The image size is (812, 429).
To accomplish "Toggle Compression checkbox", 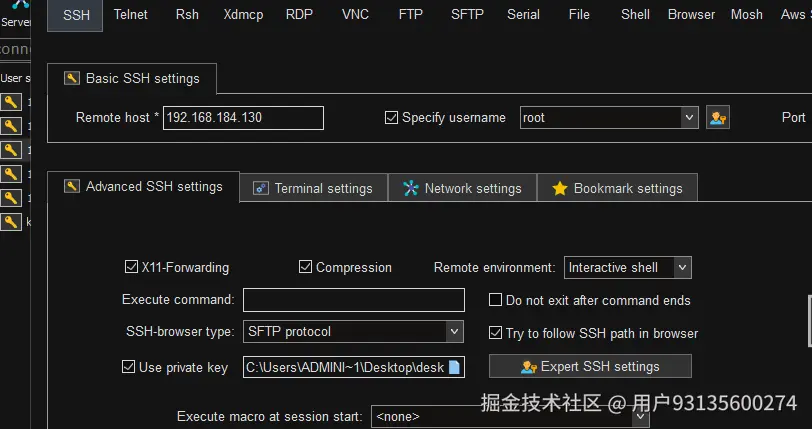I will 305,267.
